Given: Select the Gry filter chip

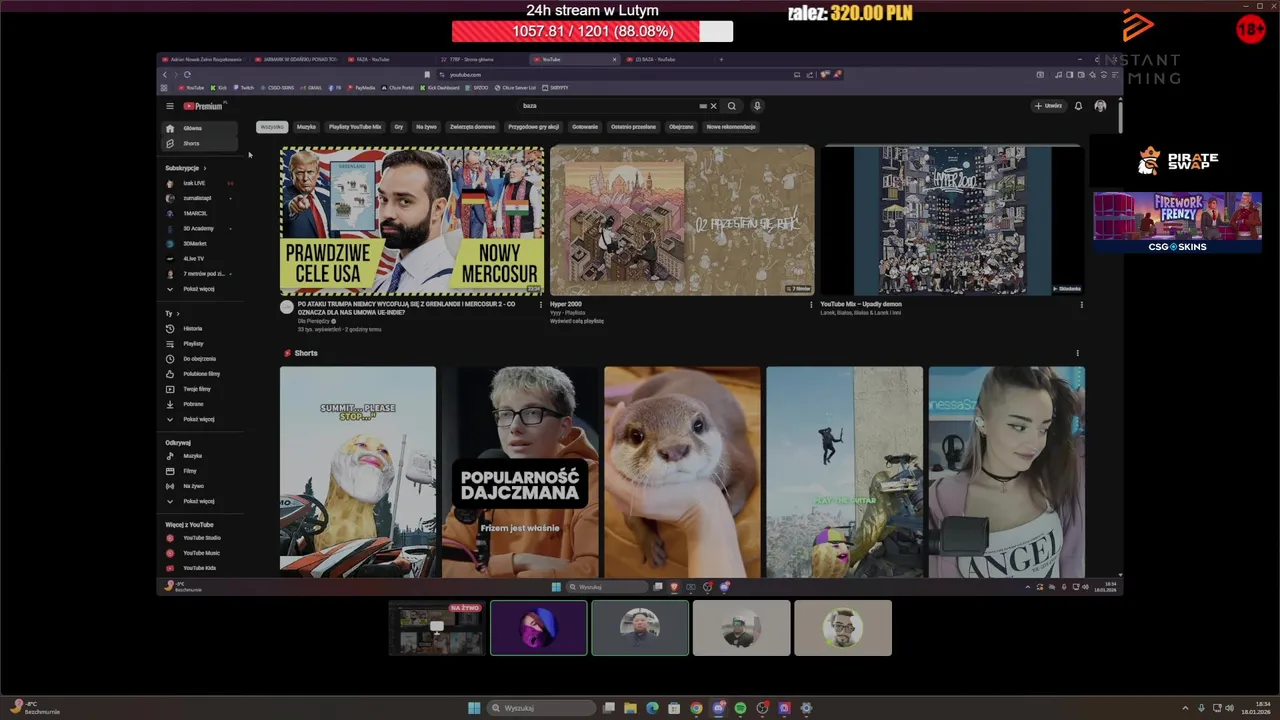Looking at the screenshot, I should [398, 127].
